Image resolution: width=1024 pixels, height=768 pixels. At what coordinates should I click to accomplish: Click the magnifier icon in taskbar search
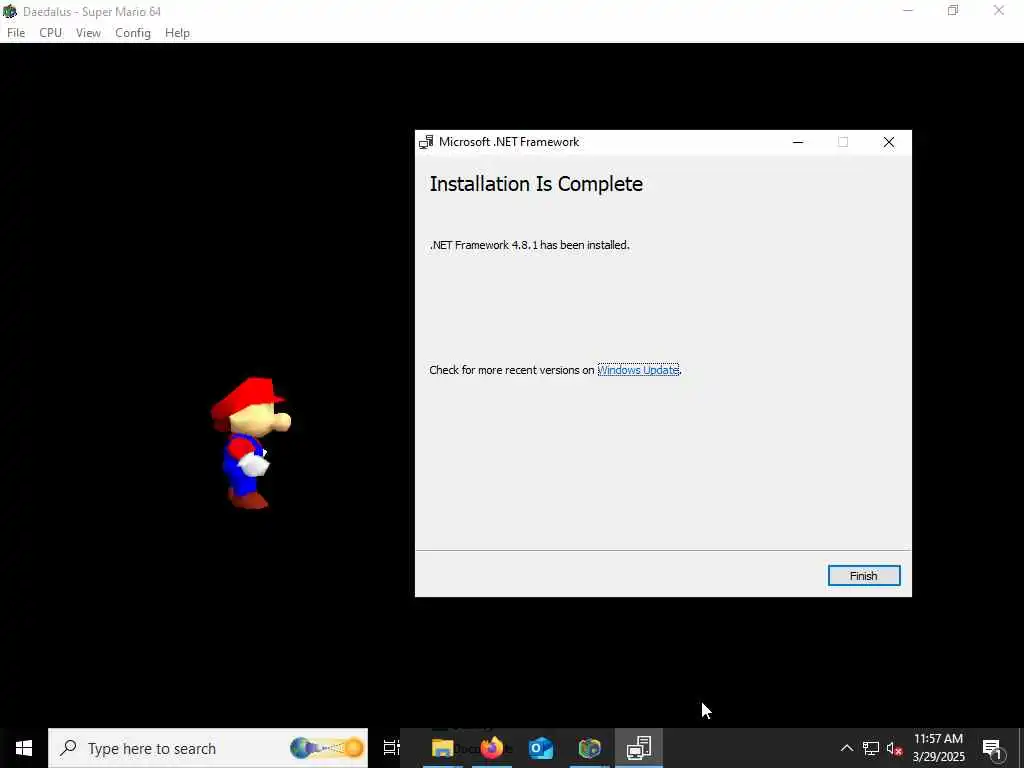point(67,748)
